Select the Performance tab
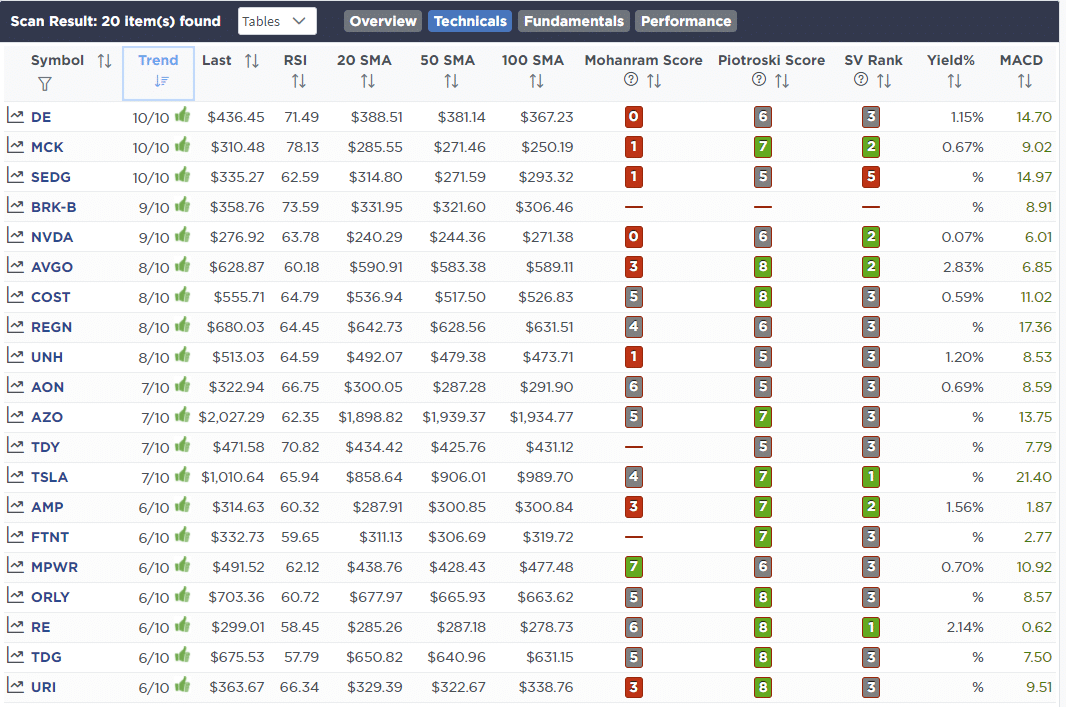 (685, 21)
